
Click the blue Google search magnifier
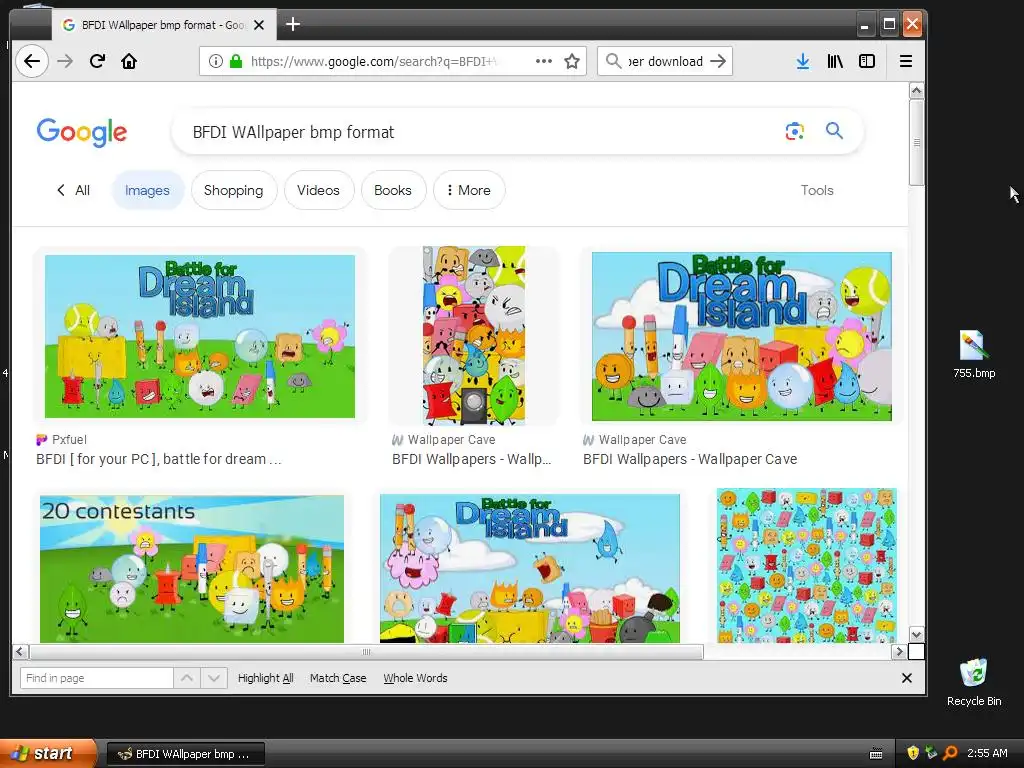click(x=834, y=131)
